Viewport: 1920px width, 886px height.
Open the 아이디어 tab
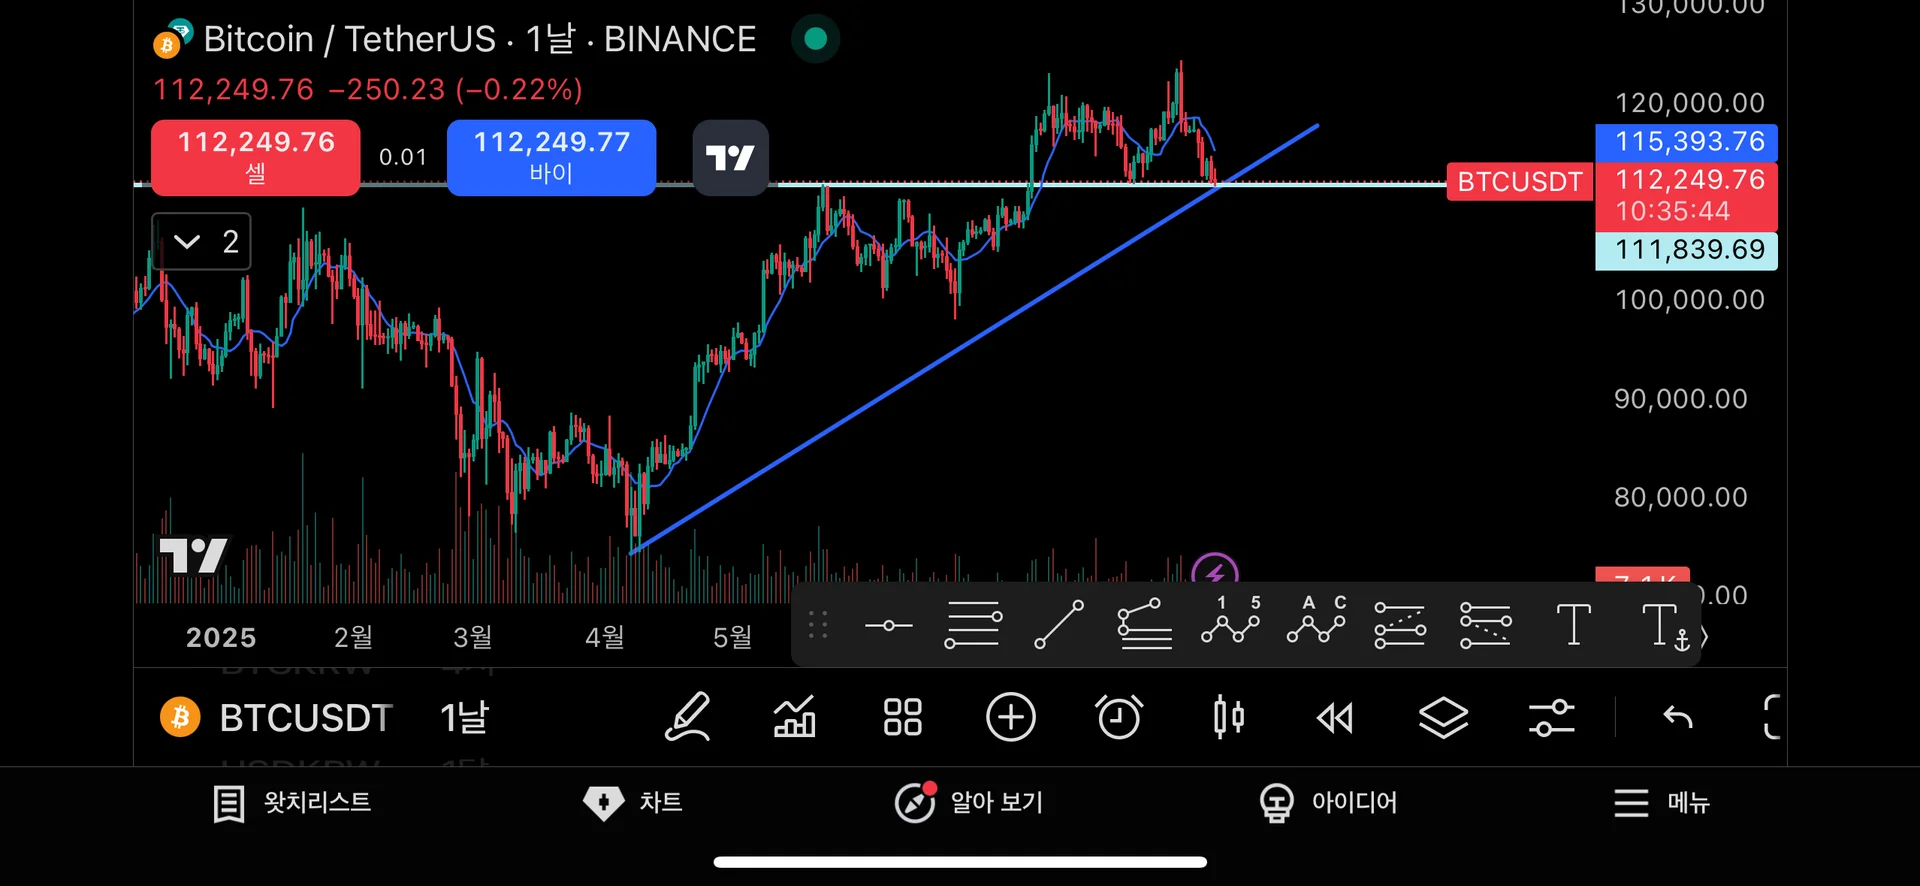pyautogui.click(x=1328, y=802)
